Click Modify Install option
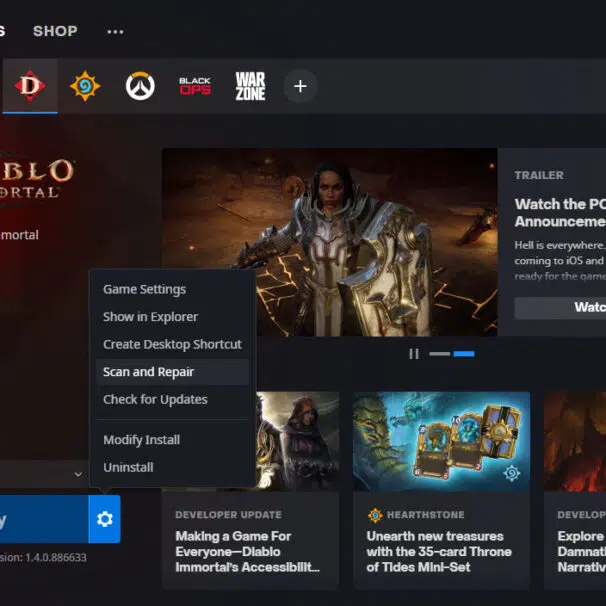 [172, 440]
